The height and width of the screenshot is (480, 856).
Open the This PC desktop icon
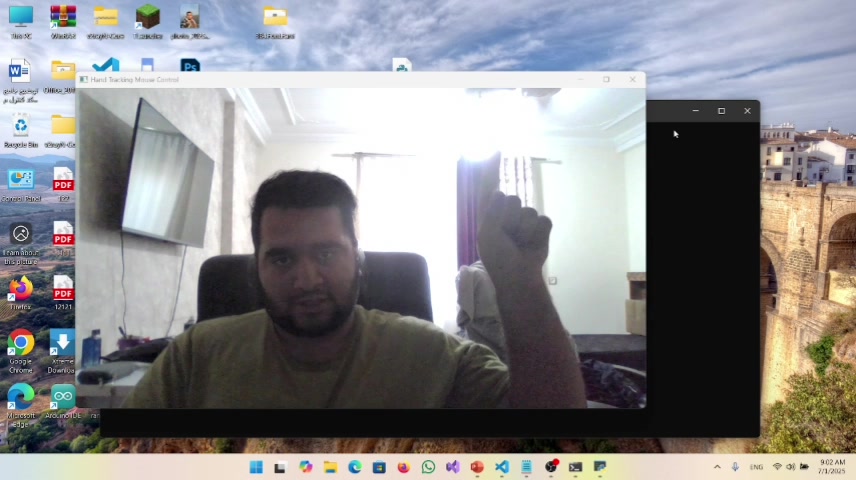(x=21, y=21)
